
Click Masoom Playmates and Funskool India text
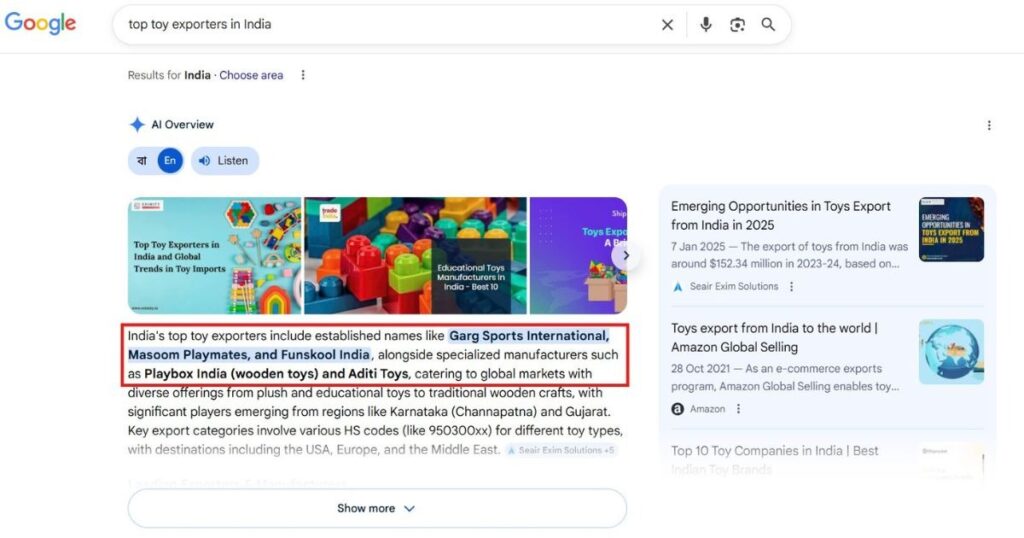tap(249, 355)
